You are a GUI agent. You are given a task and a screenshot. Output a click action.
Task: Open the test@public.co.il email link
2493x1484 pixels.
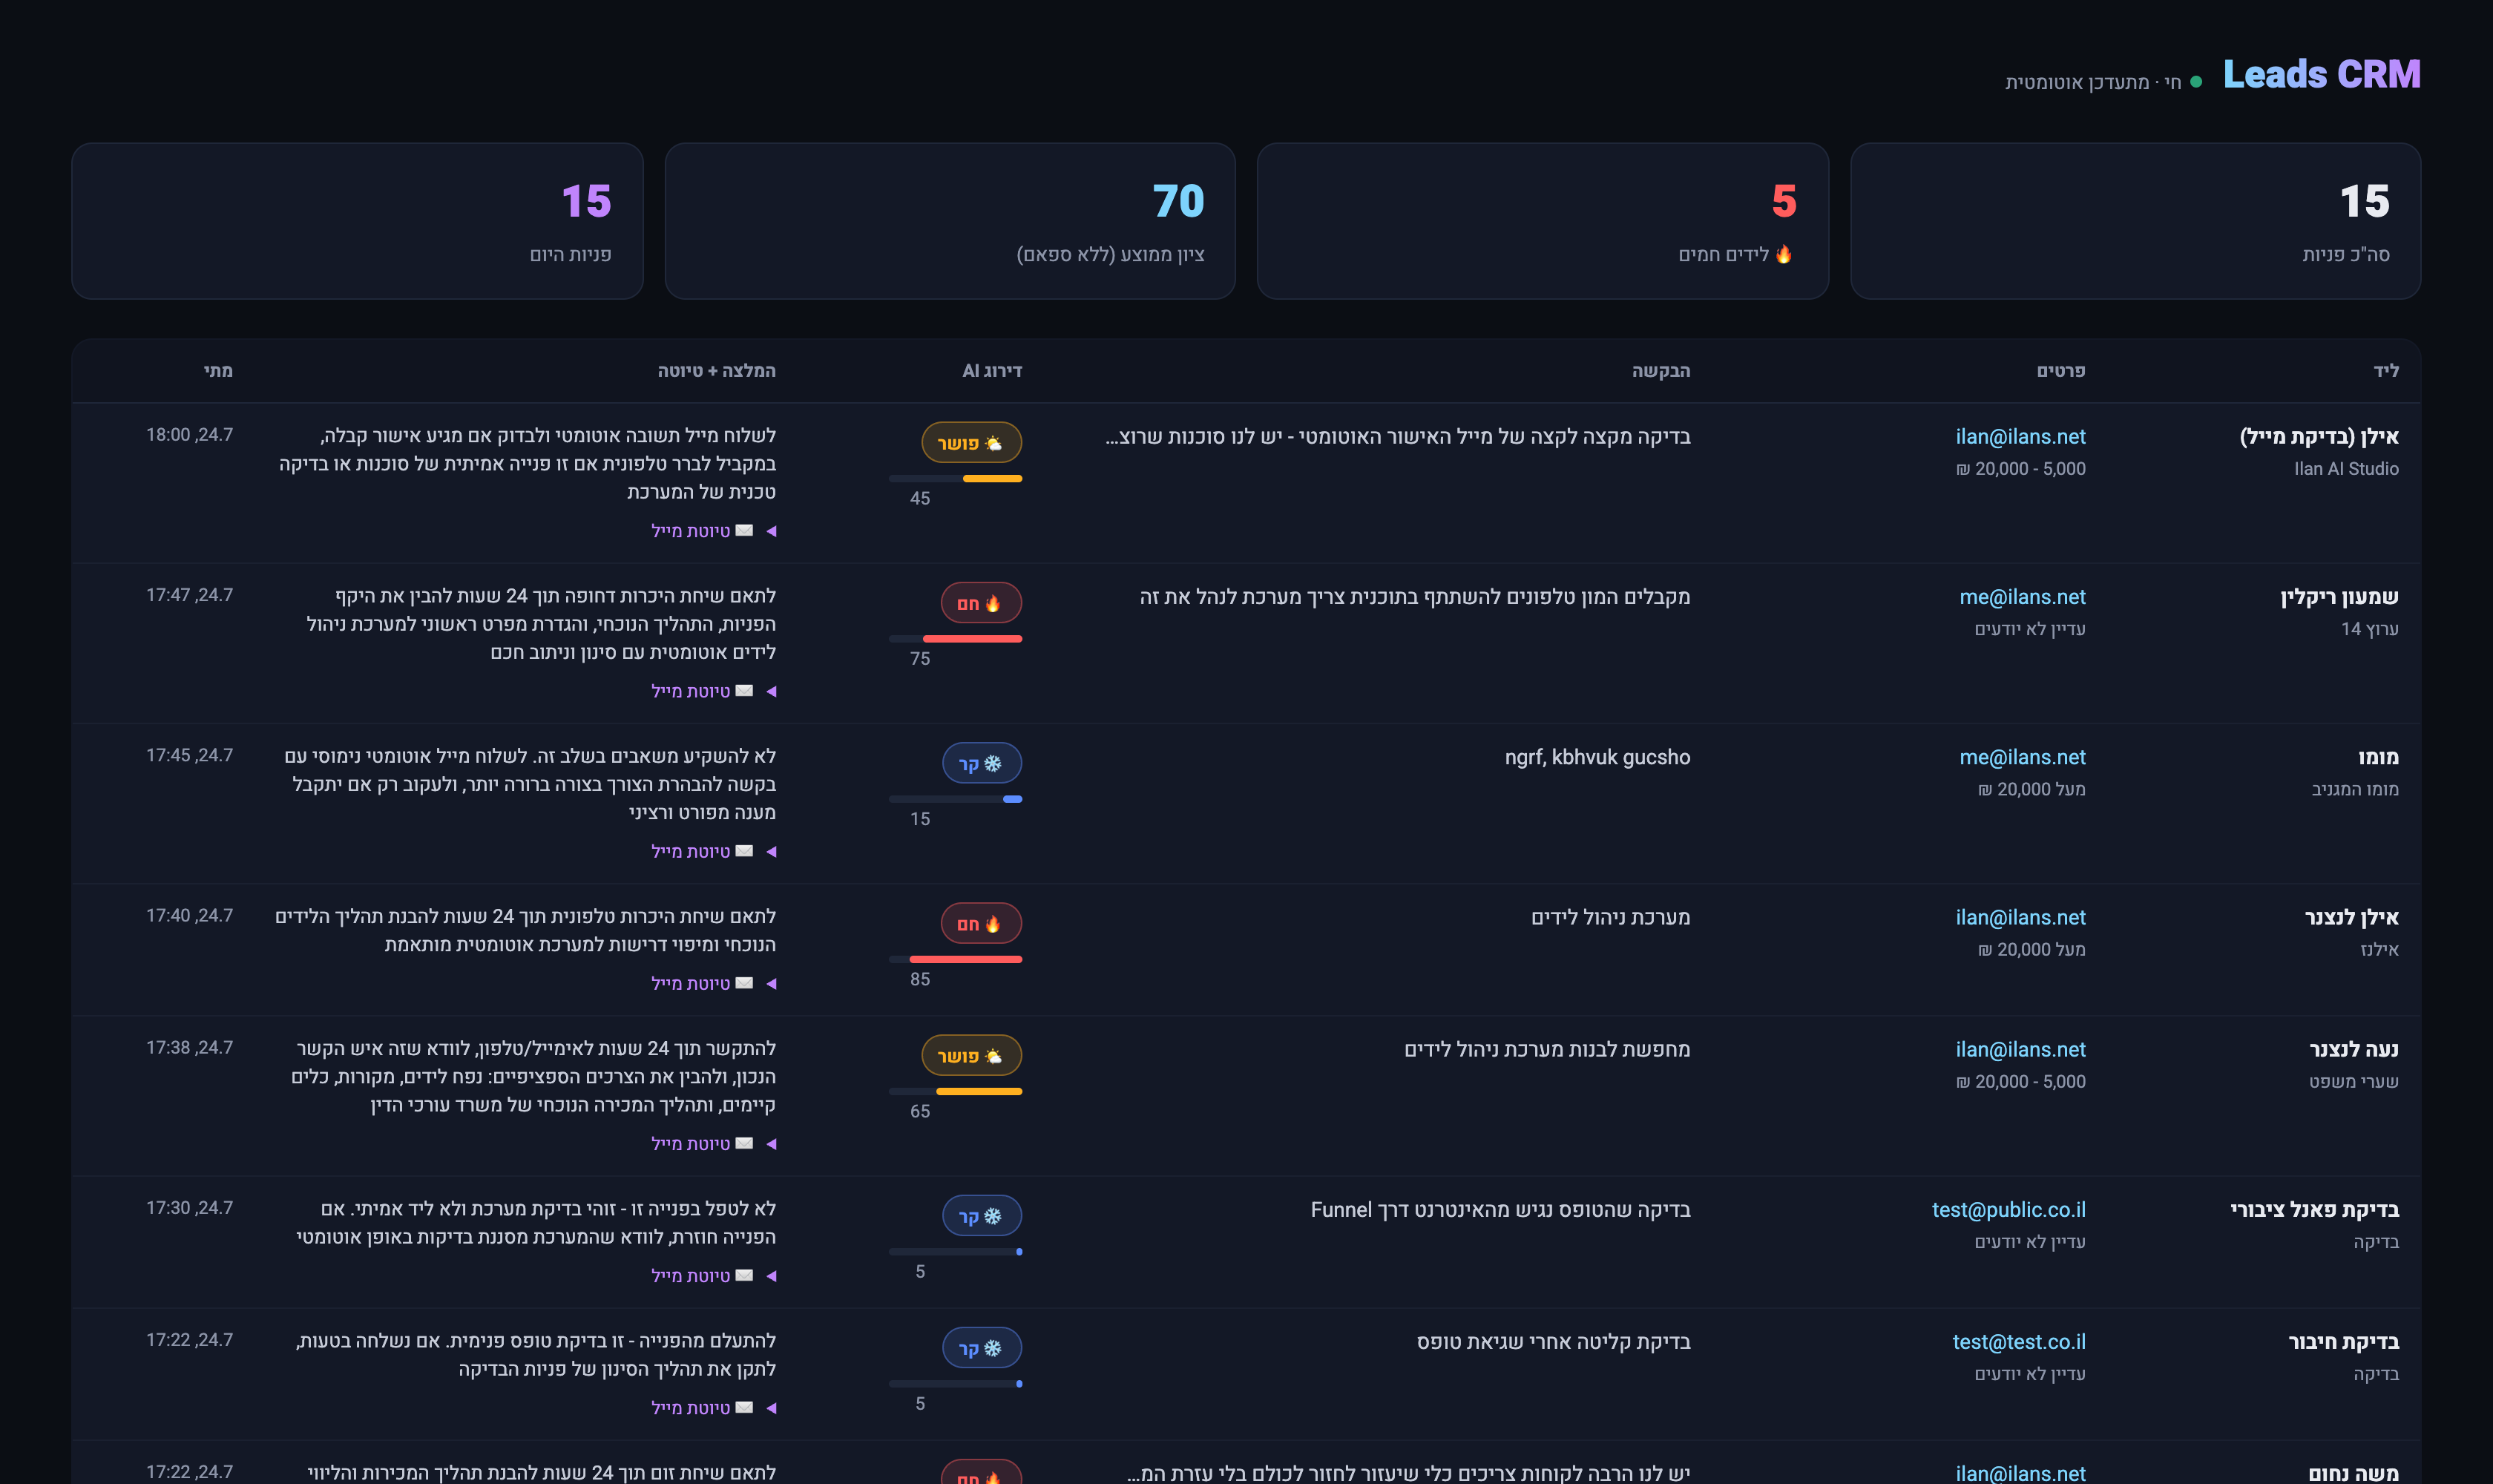coord(2008,1210)
